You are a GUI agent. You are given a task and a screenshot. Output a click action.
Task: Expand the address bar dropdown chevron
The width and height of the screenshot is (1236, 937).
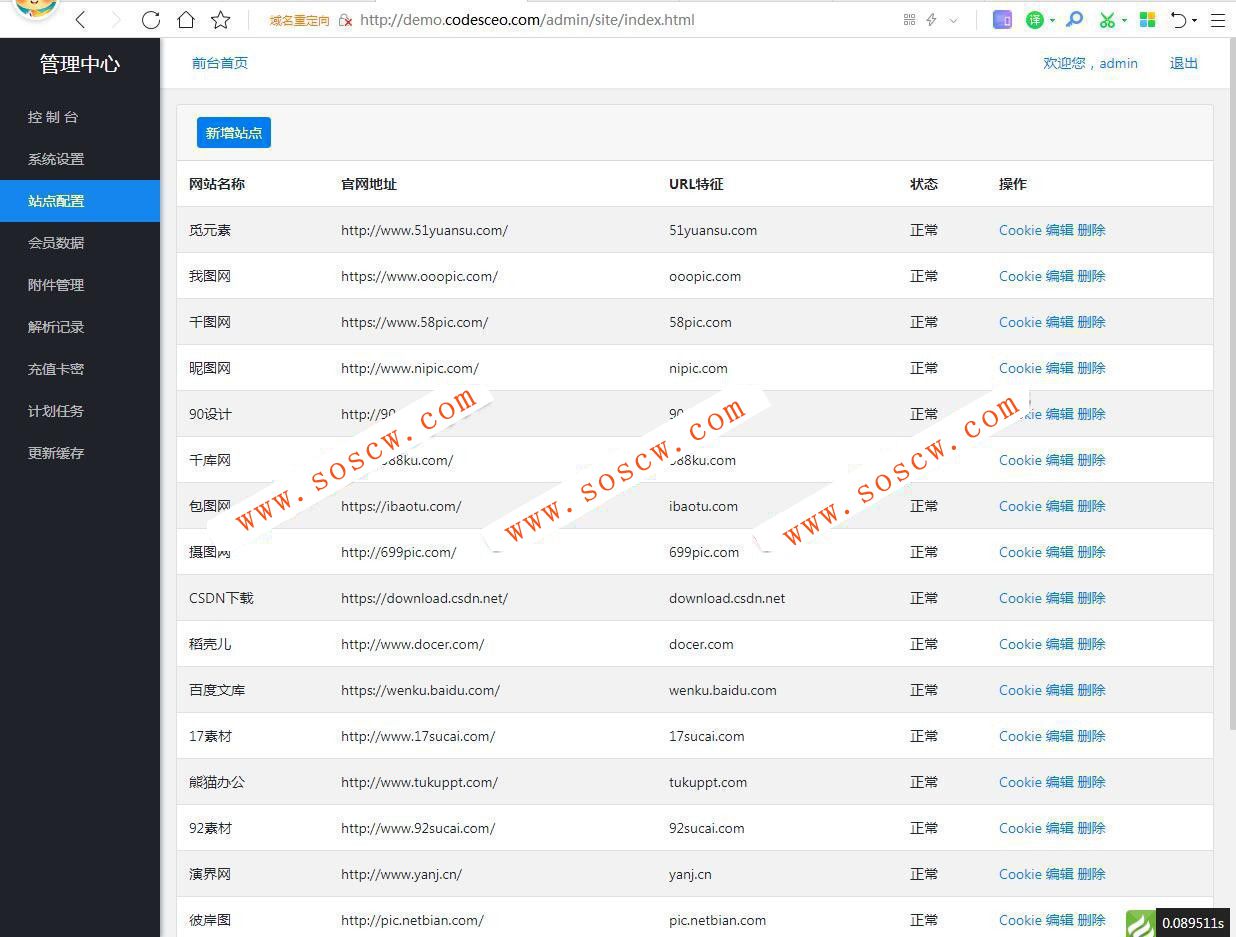point(953,20)
